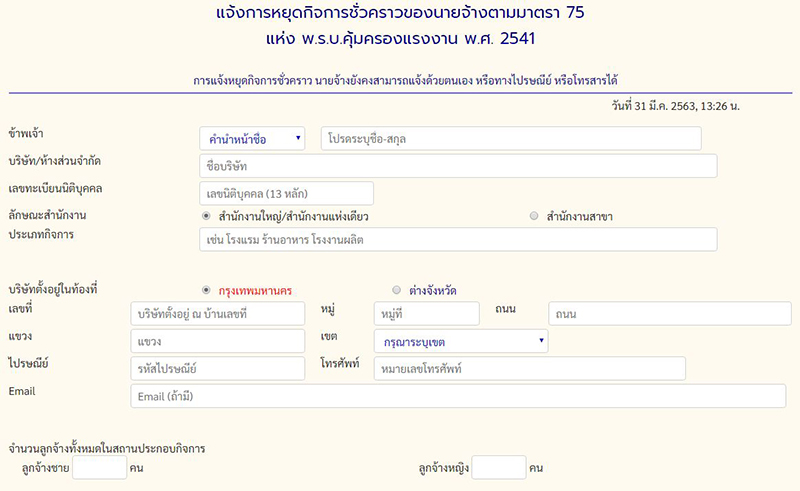
Task: Click the form title heading มาตรา 75
Action: (x=400, y=15)
